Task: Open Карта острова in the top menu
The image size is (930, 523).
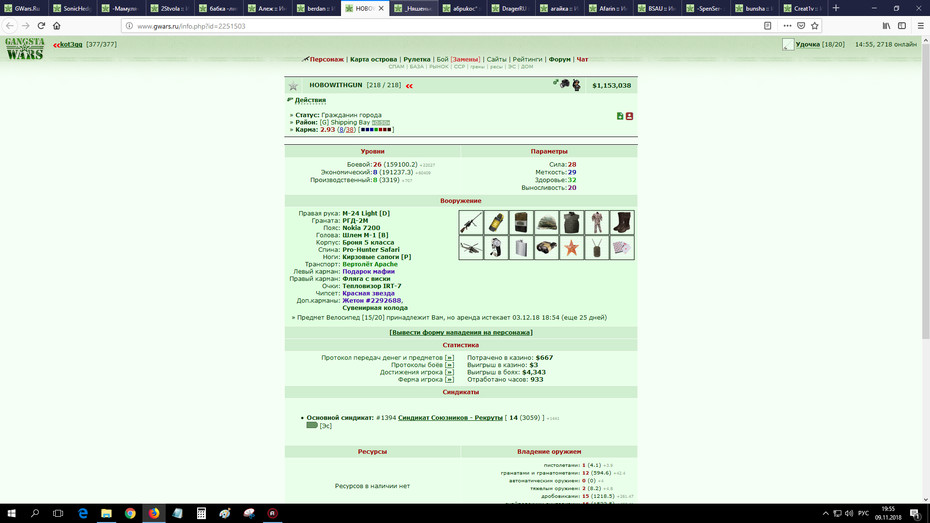Action: click(x=373, y=59)
